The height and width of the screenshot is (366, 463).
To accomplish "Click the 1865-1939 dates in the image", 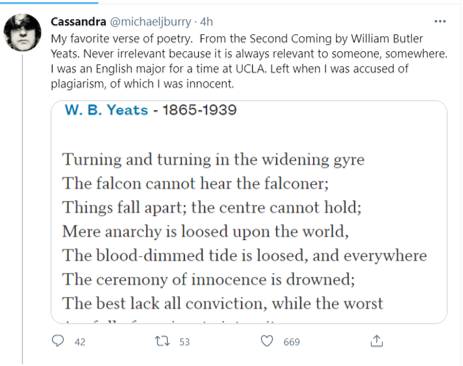I will point(199,110).
